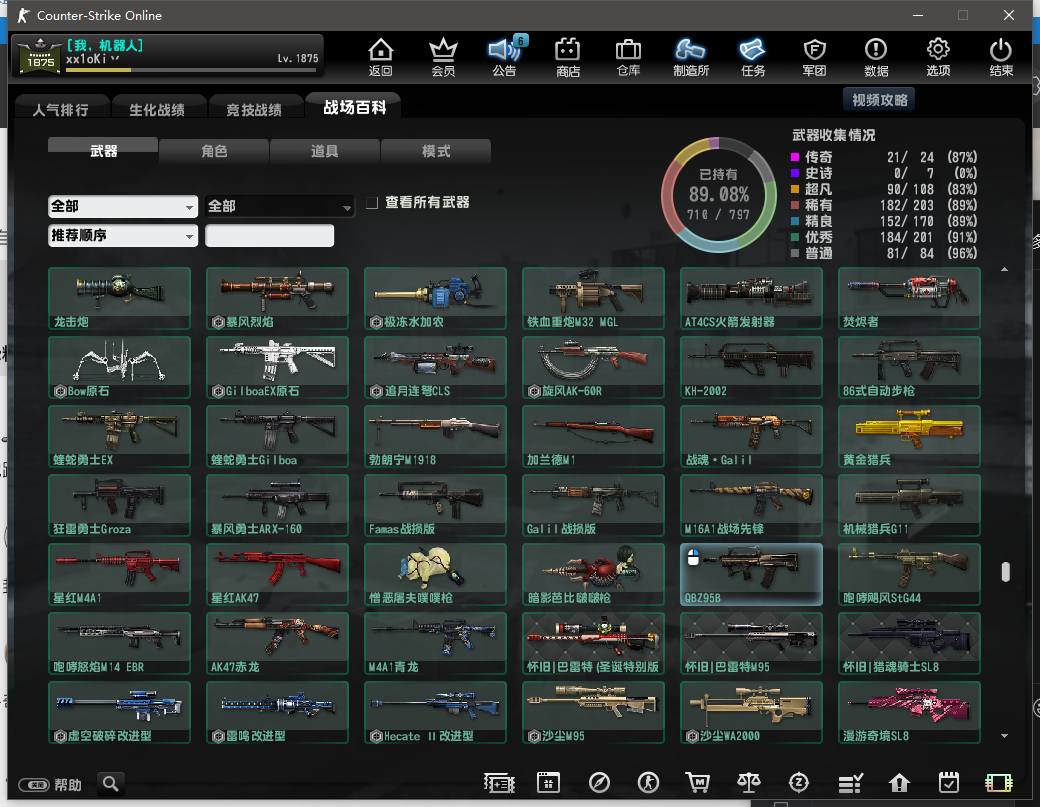Image resolution: width=1040 pixels, height=807 pixels.
Task: Select the 武器 sub-tab
Action: click(x=103, y=151)
